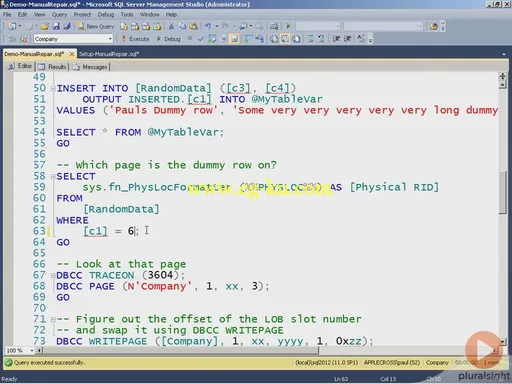
Task: Click the horizontal scroll left arrow
Action: (39, 350)
